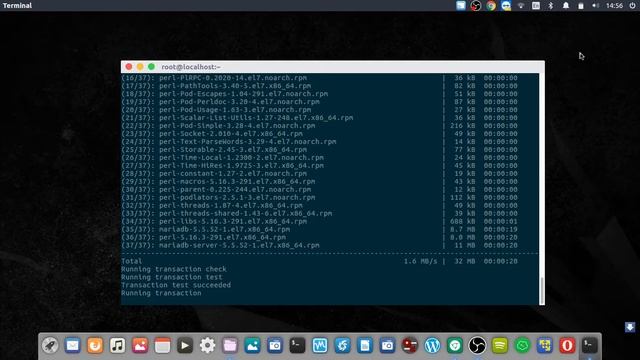
Task: Open the system monitor waveform icon in dock
Action: point(320,346)
